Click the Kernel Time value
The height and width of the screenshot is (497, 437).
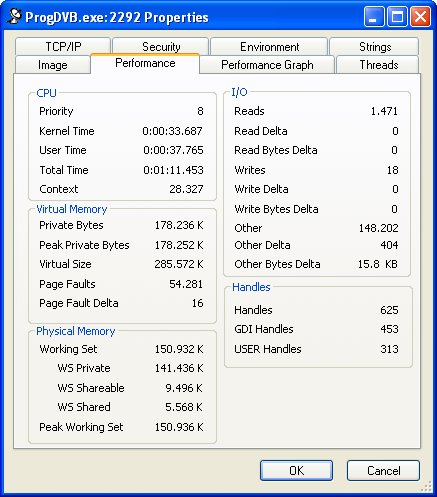tap(172, 131)
